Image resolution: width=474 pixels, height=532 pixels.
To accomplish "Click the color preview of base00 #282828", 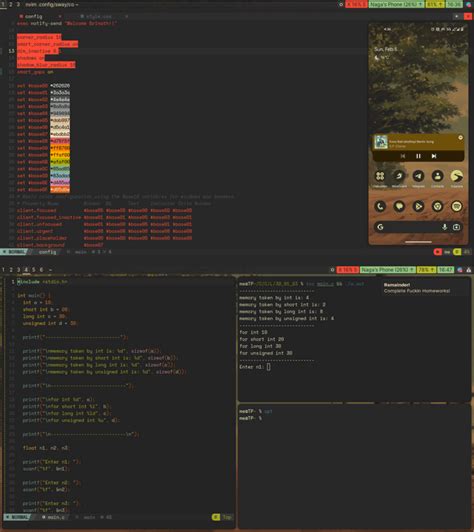I will tap(60, 86).
